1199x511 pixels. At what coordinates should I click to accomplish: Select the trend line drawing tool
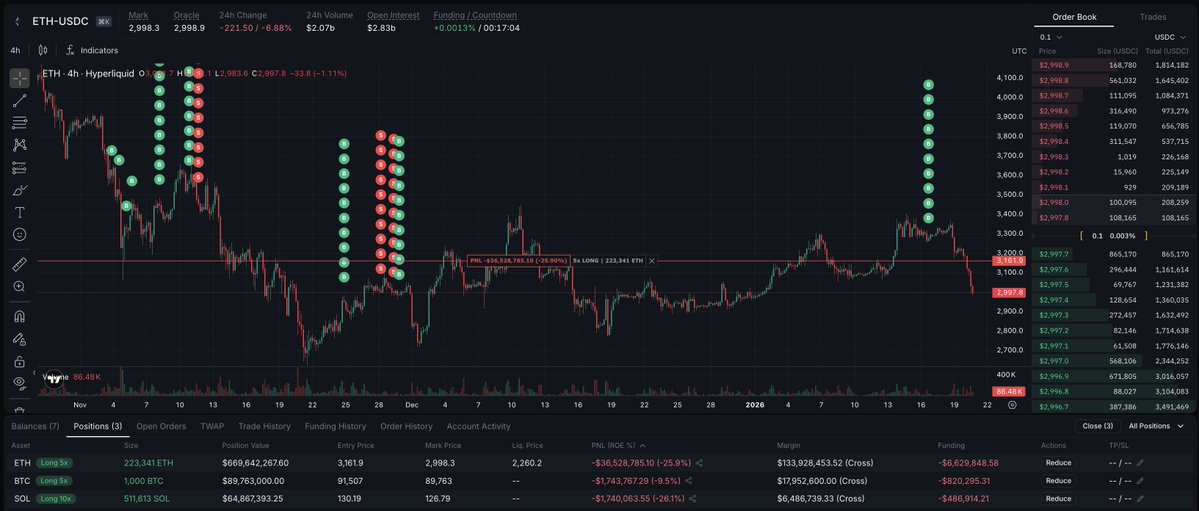pyautogui.click(x=20, y=100)
